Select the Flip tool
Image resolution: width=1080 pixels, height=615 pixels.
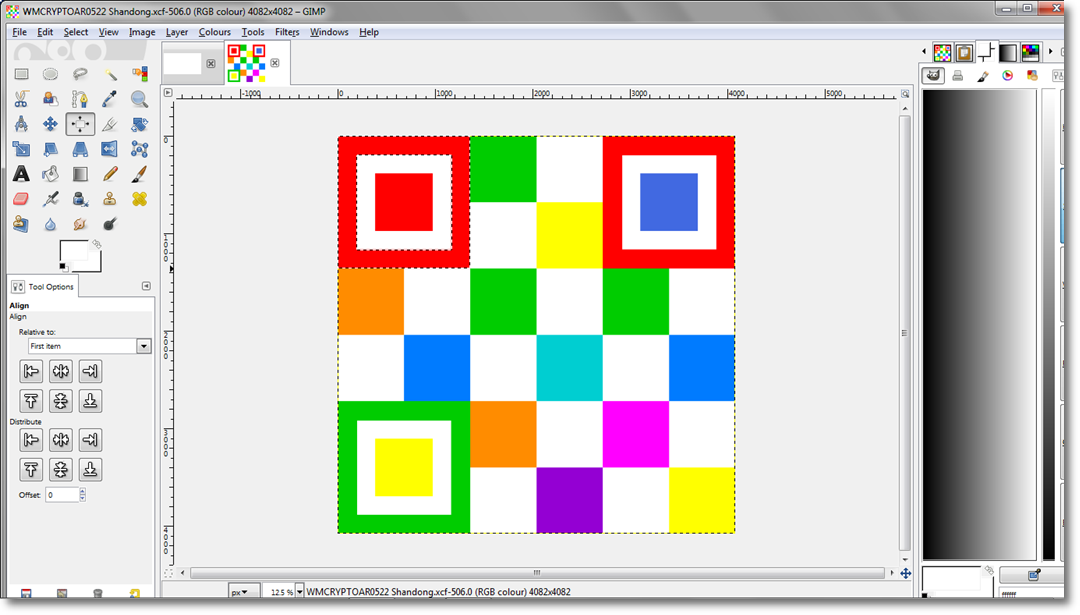110,149
